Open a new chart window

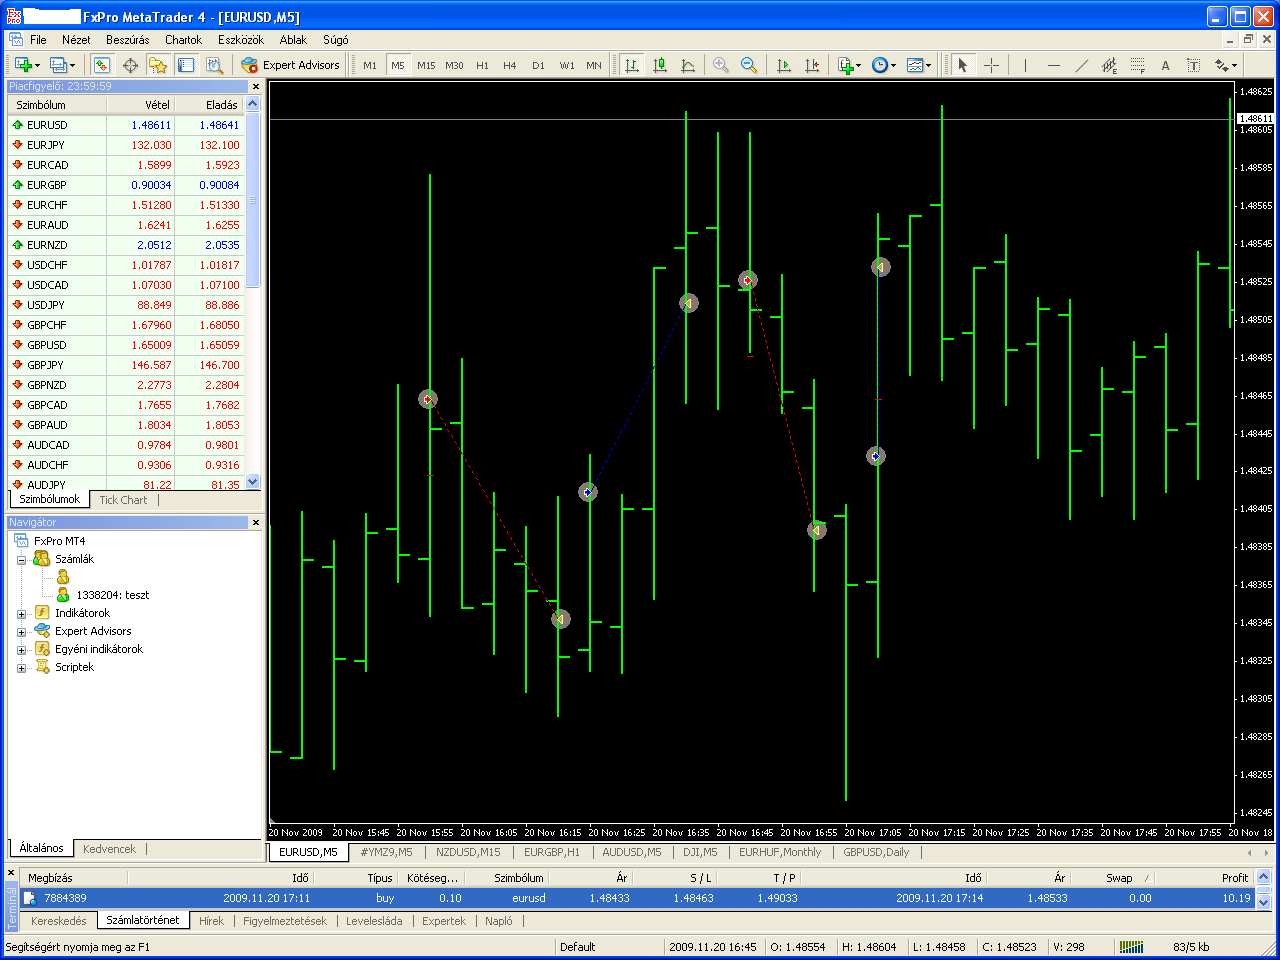(24, 65)
